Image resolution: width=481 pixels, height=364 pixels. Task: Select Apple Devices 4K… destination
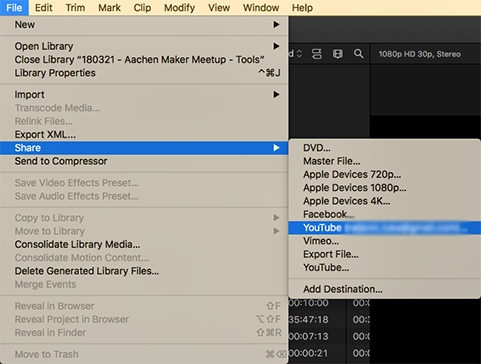pos(385,201)
